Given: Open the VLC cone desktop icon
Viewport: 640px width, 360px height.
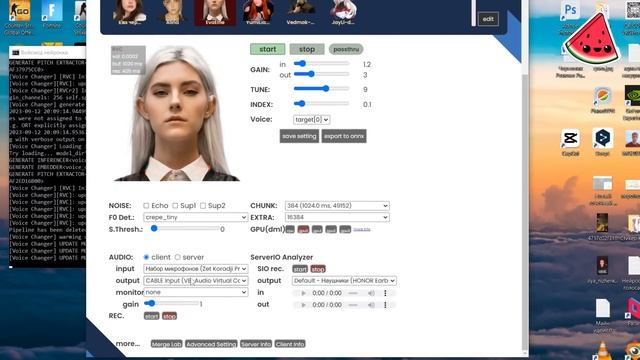Looking at the screenshot, I should [602, 351].
